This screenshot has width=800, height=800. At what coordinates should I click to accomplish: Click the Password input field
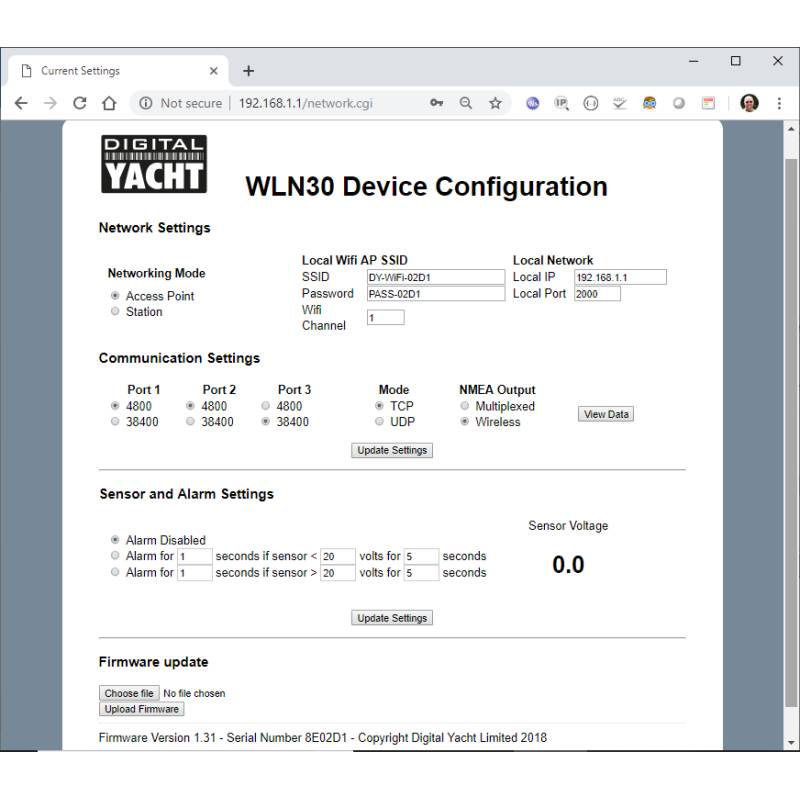click(436, 293)
